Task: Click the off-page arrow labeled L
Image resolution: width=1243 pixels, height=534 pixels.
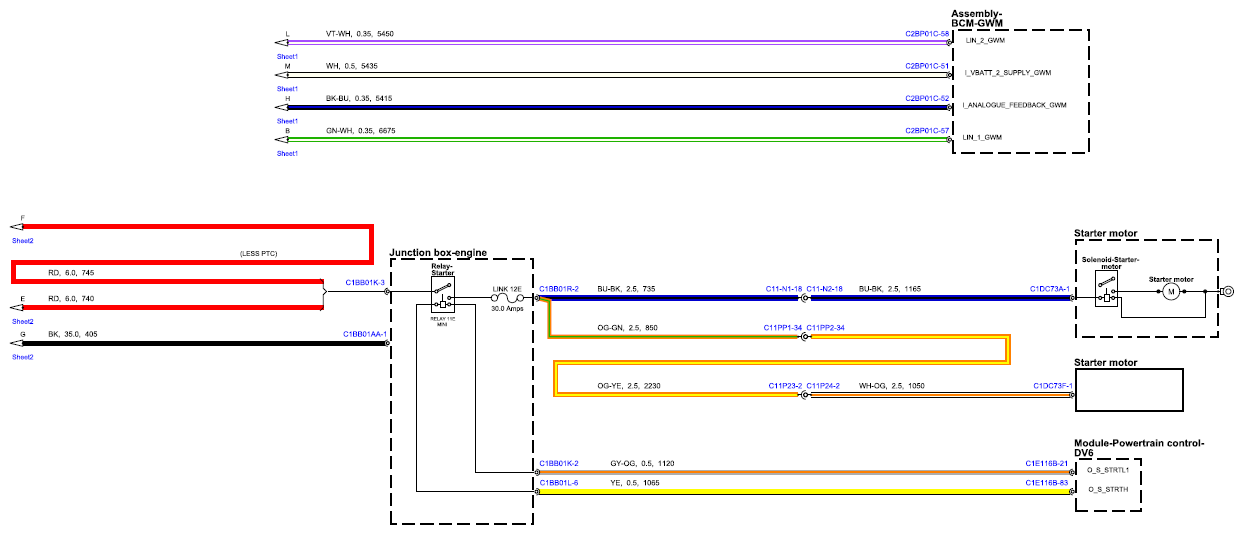Action: (281, 43)
